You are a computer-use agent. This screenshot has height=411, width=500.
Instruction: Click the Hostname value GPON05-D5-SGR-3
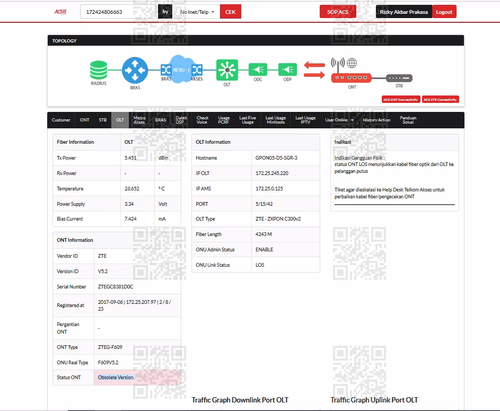(276, 158)
